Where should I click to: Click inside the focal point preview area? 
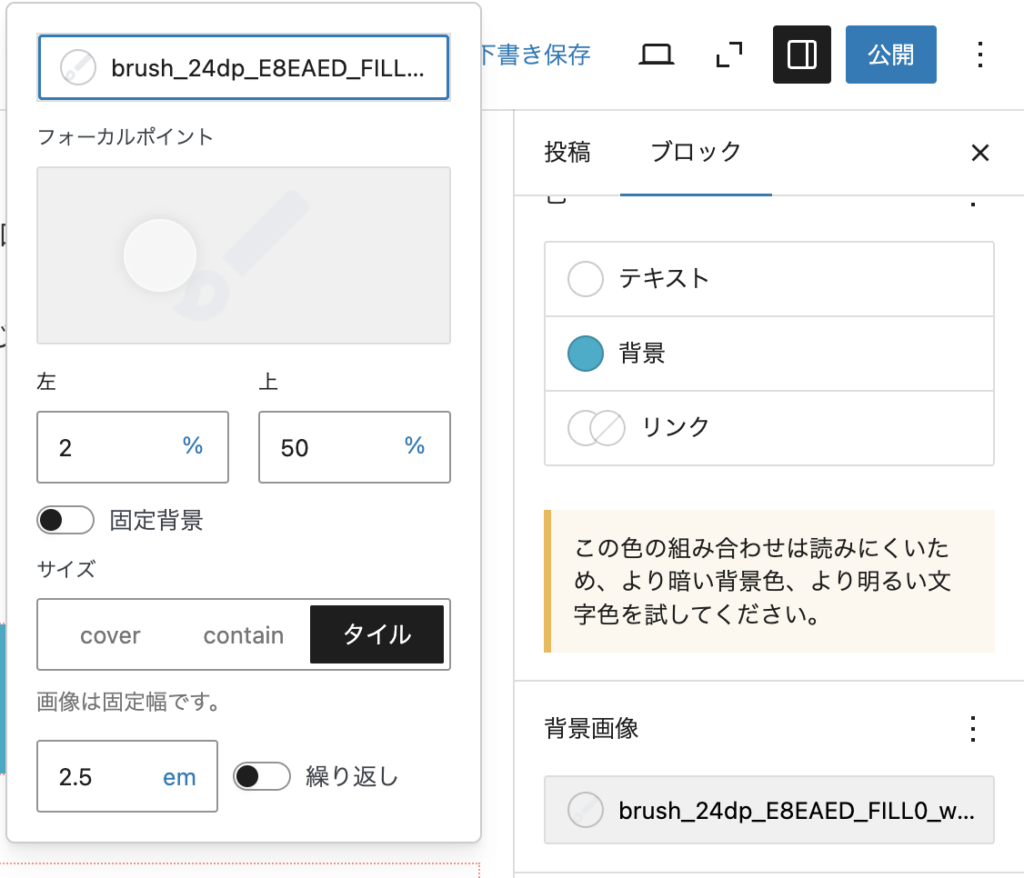(244, 255)
